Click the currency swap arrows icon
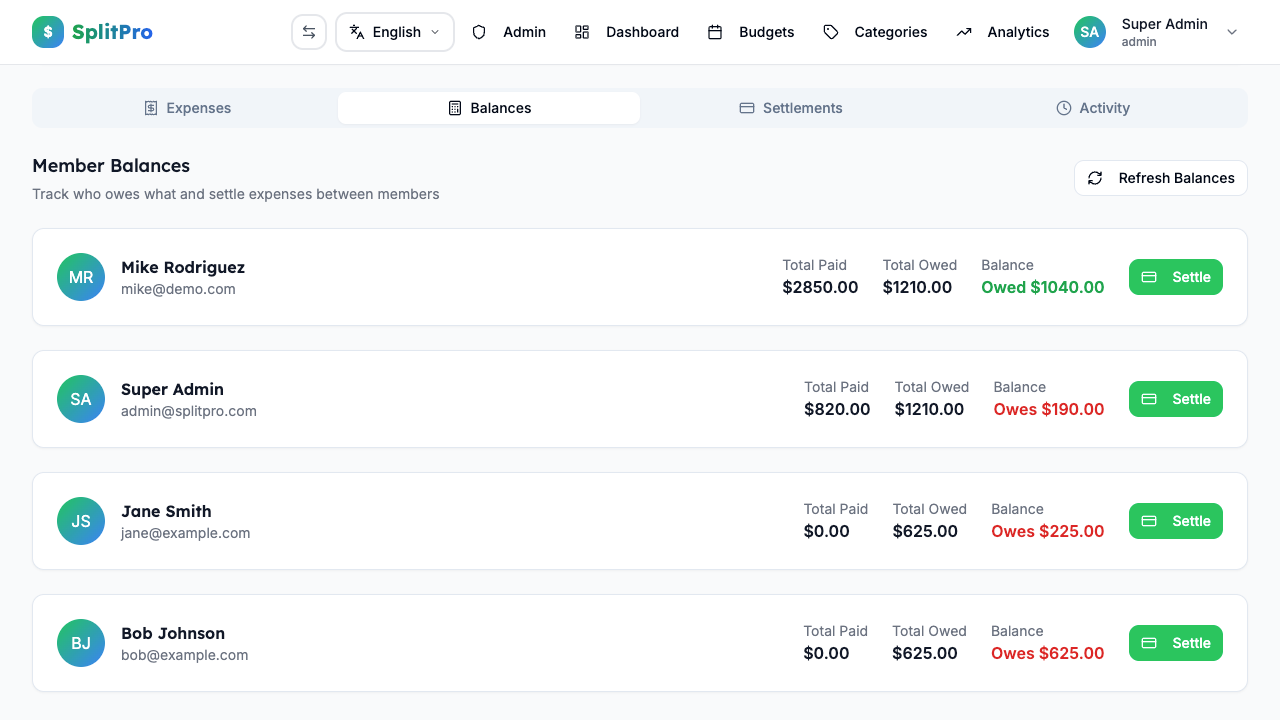The width and height of the screenshot is (1280, 720). click(309, 31)
